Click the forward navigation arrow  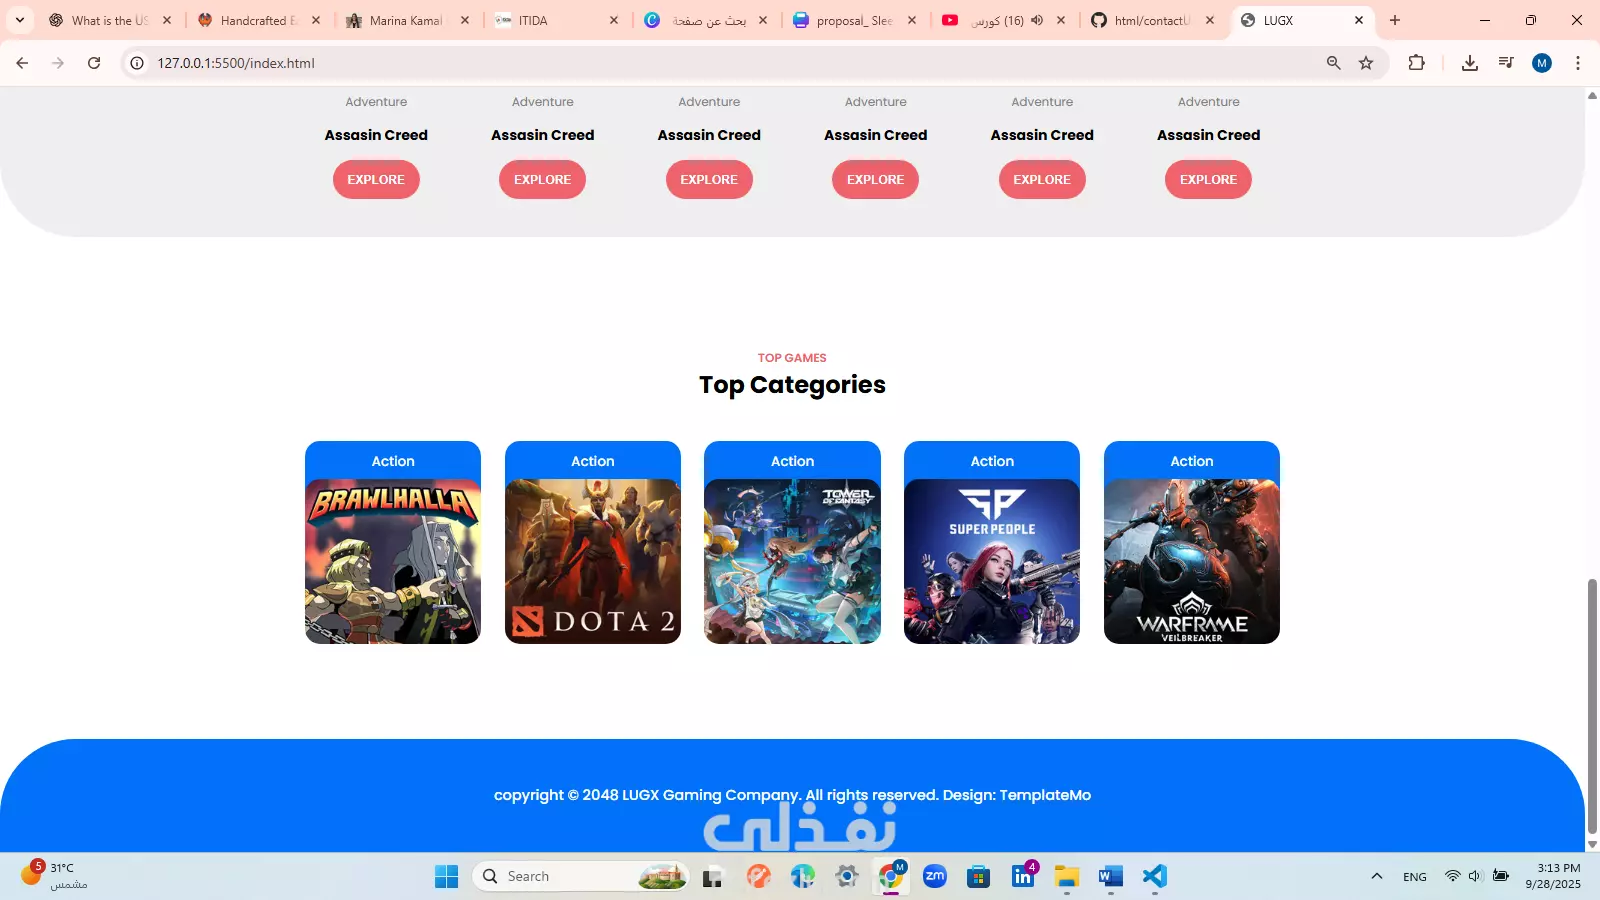[58, 63]
